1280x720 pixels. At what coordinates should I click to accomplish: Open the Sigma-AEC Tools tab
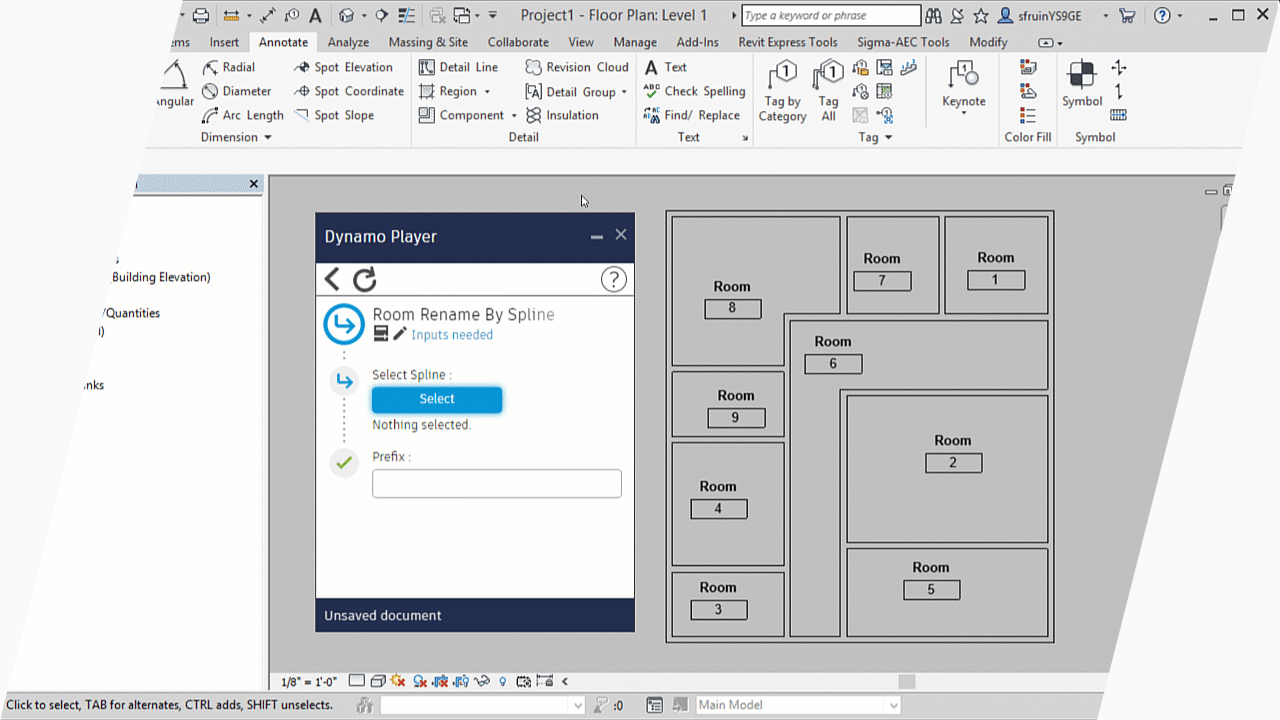[x=903, y=42]
